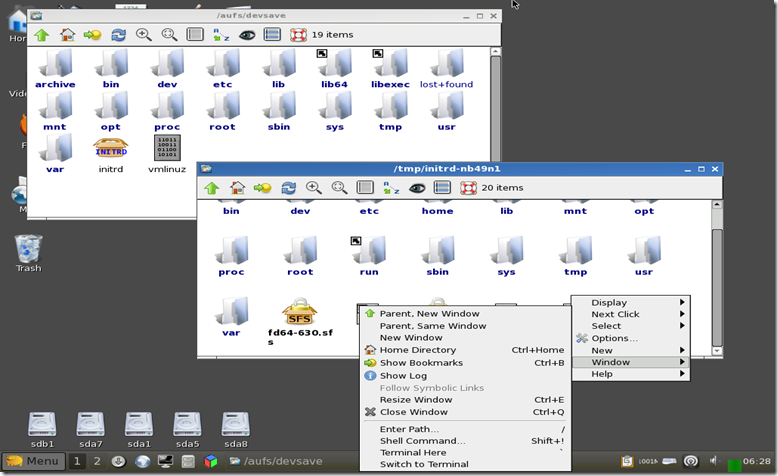Select the lib64 symlink folder
This screenshot has height=476, width=778.
(x=334, y=68)
